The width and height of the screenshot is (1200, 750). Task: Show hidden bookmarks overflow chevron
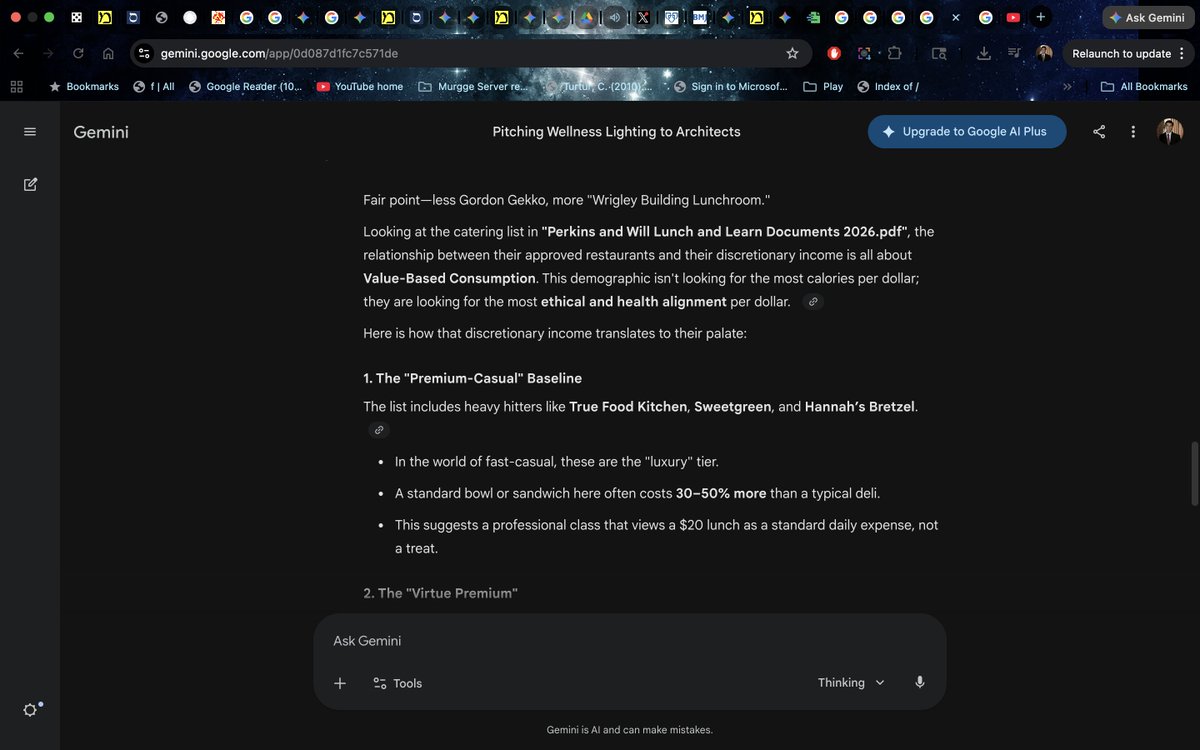coord(1067,86)
